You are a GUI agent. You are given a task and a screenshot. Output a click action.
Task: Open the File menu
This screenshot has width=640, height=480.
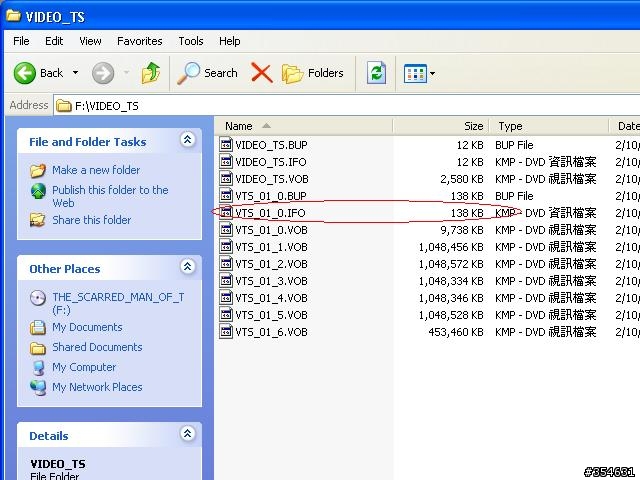tap(21, 41)
